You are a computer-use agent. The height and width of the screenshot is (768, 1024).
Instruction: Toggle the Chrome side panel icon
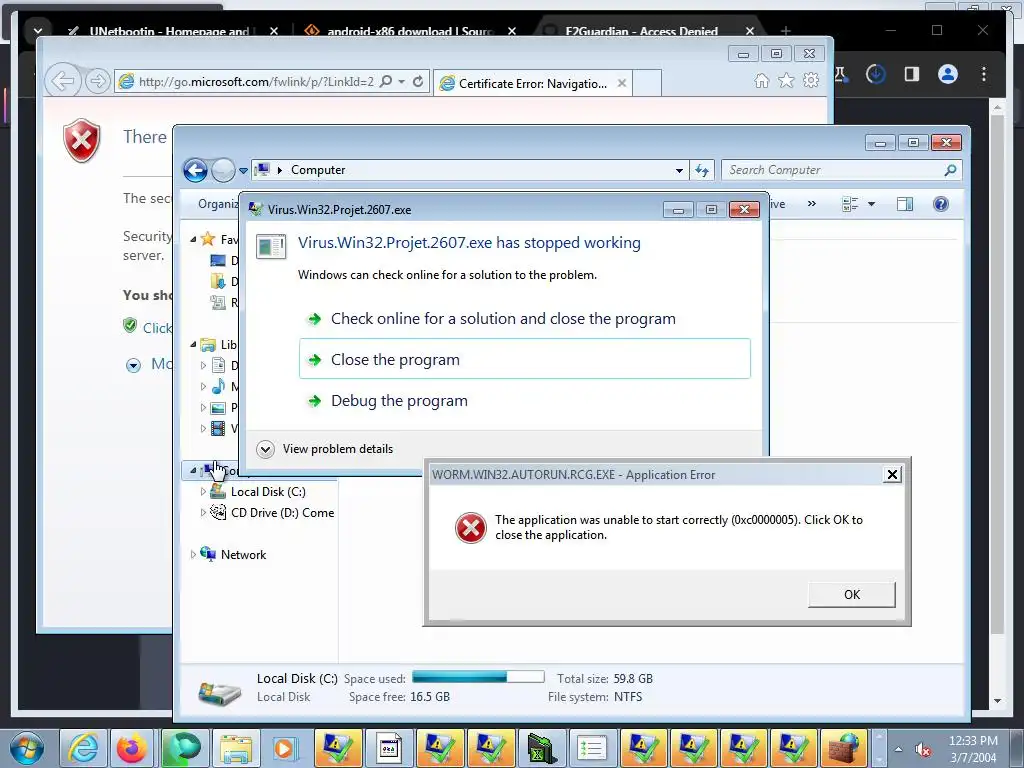coord(912,74)
